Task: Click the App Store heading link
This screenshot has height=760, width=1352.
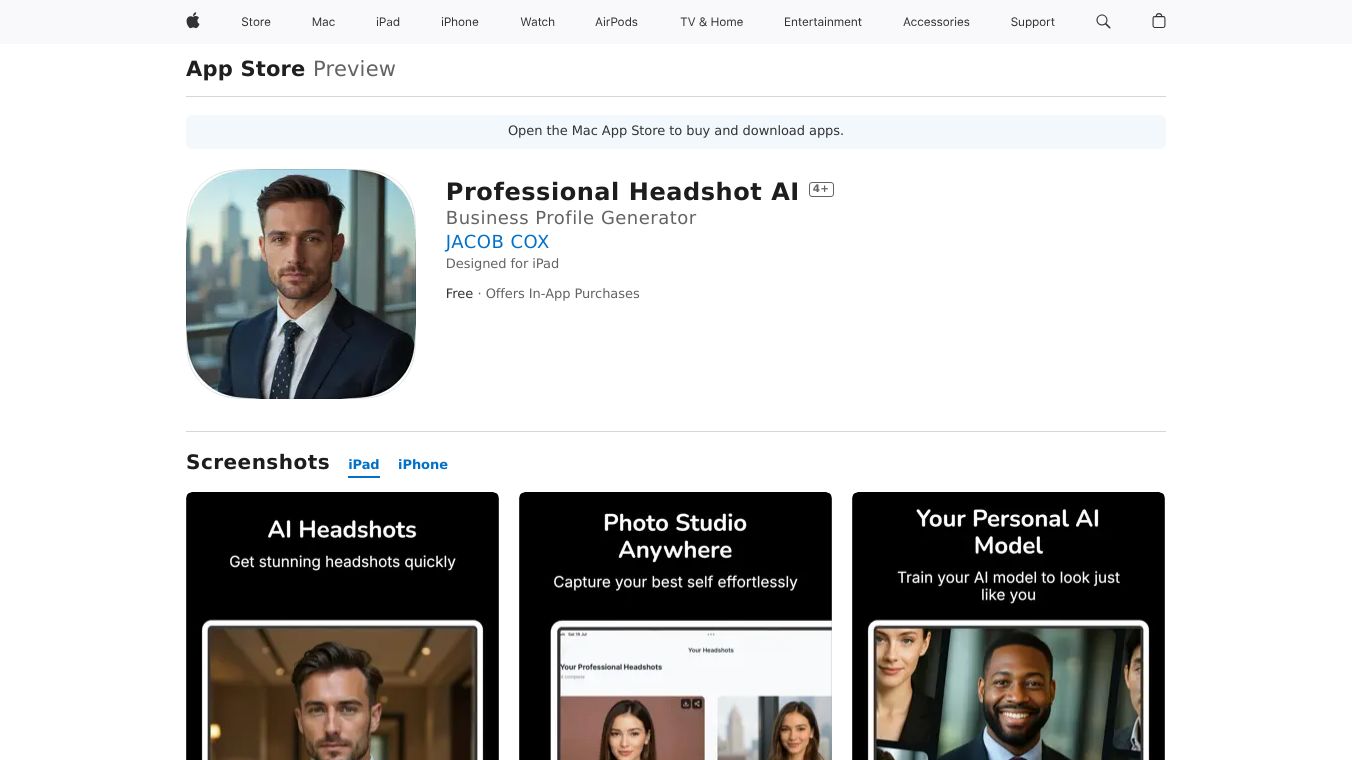Action: (245, 69)
